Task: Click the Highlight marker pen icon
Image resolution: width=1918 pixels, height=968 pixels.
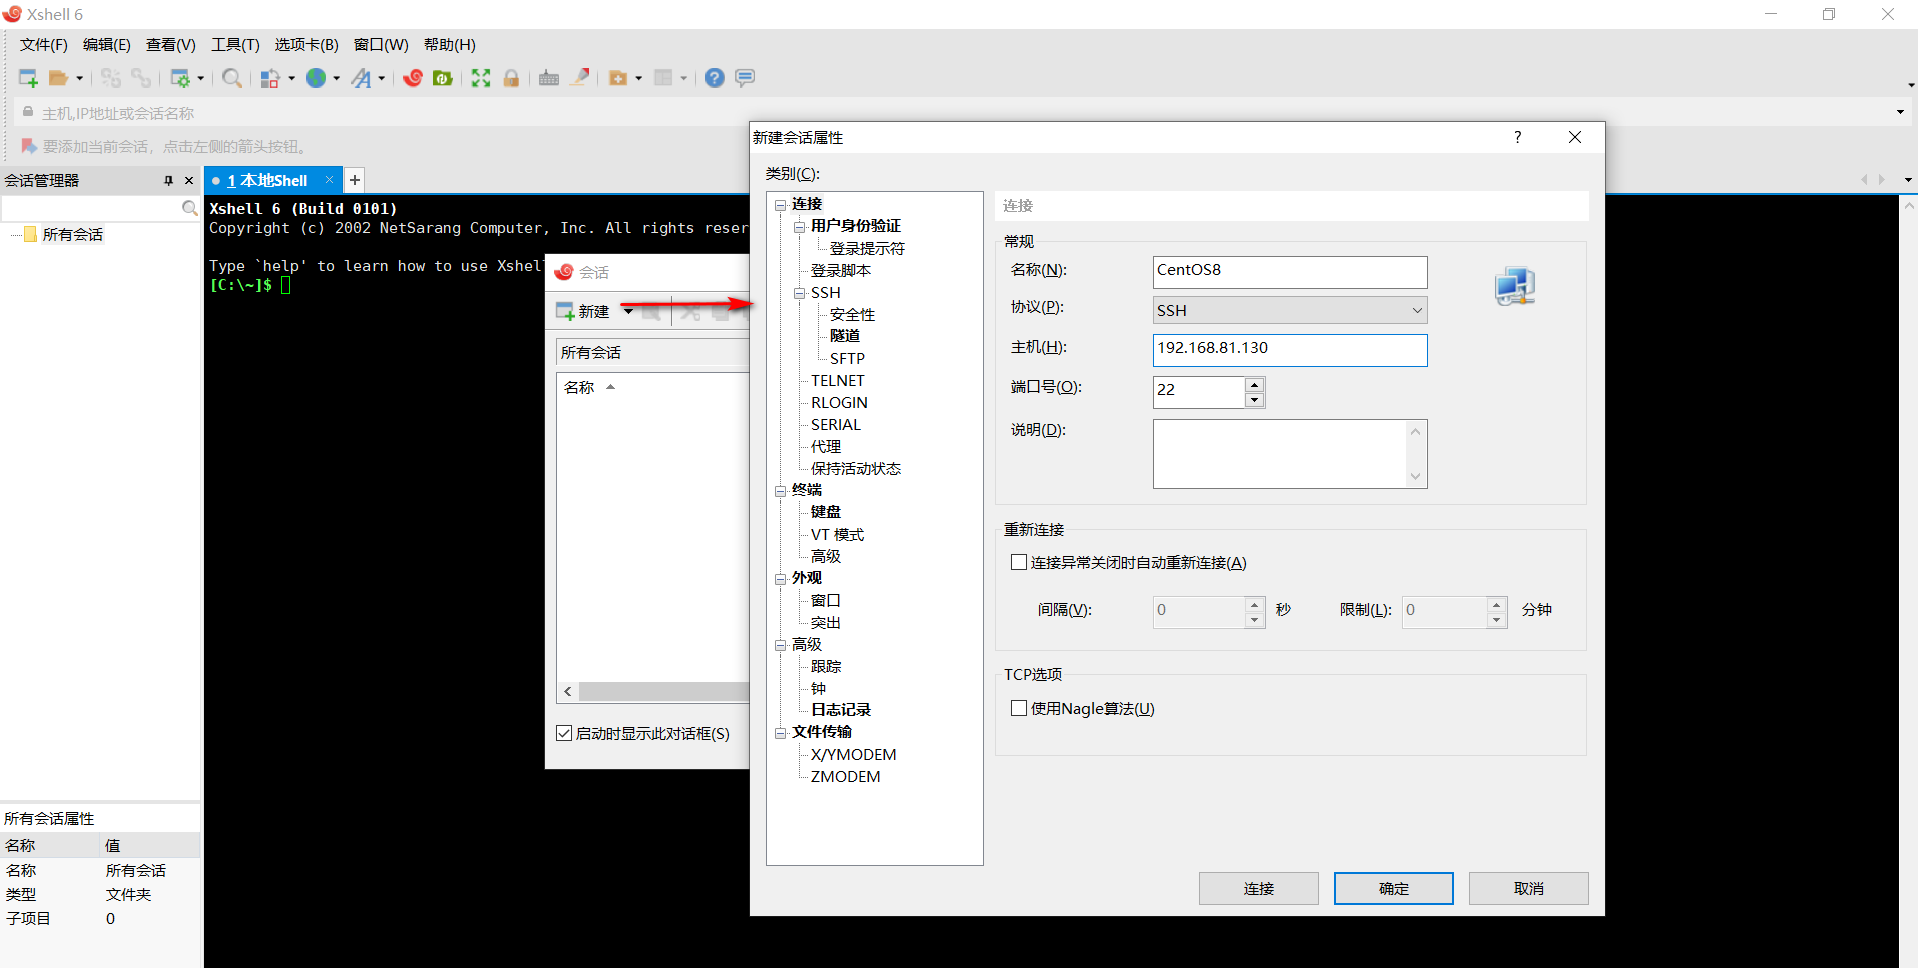Action: click(580, 78)
